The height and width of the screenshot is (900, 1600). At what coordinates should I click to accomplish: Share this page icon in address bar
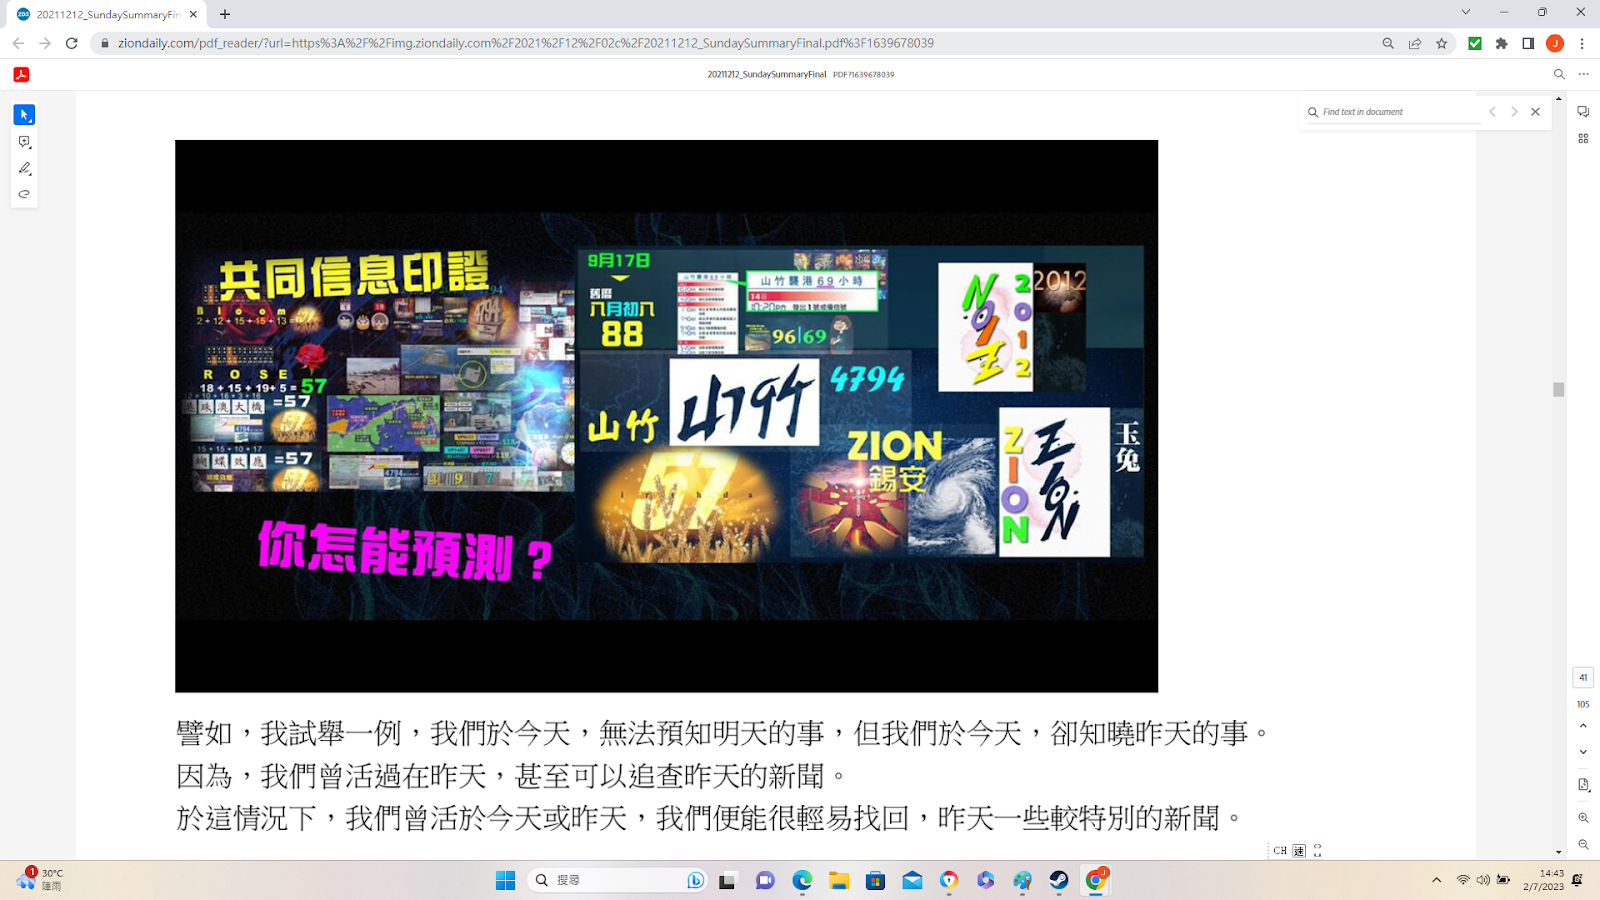click(x=1415, y=43)
